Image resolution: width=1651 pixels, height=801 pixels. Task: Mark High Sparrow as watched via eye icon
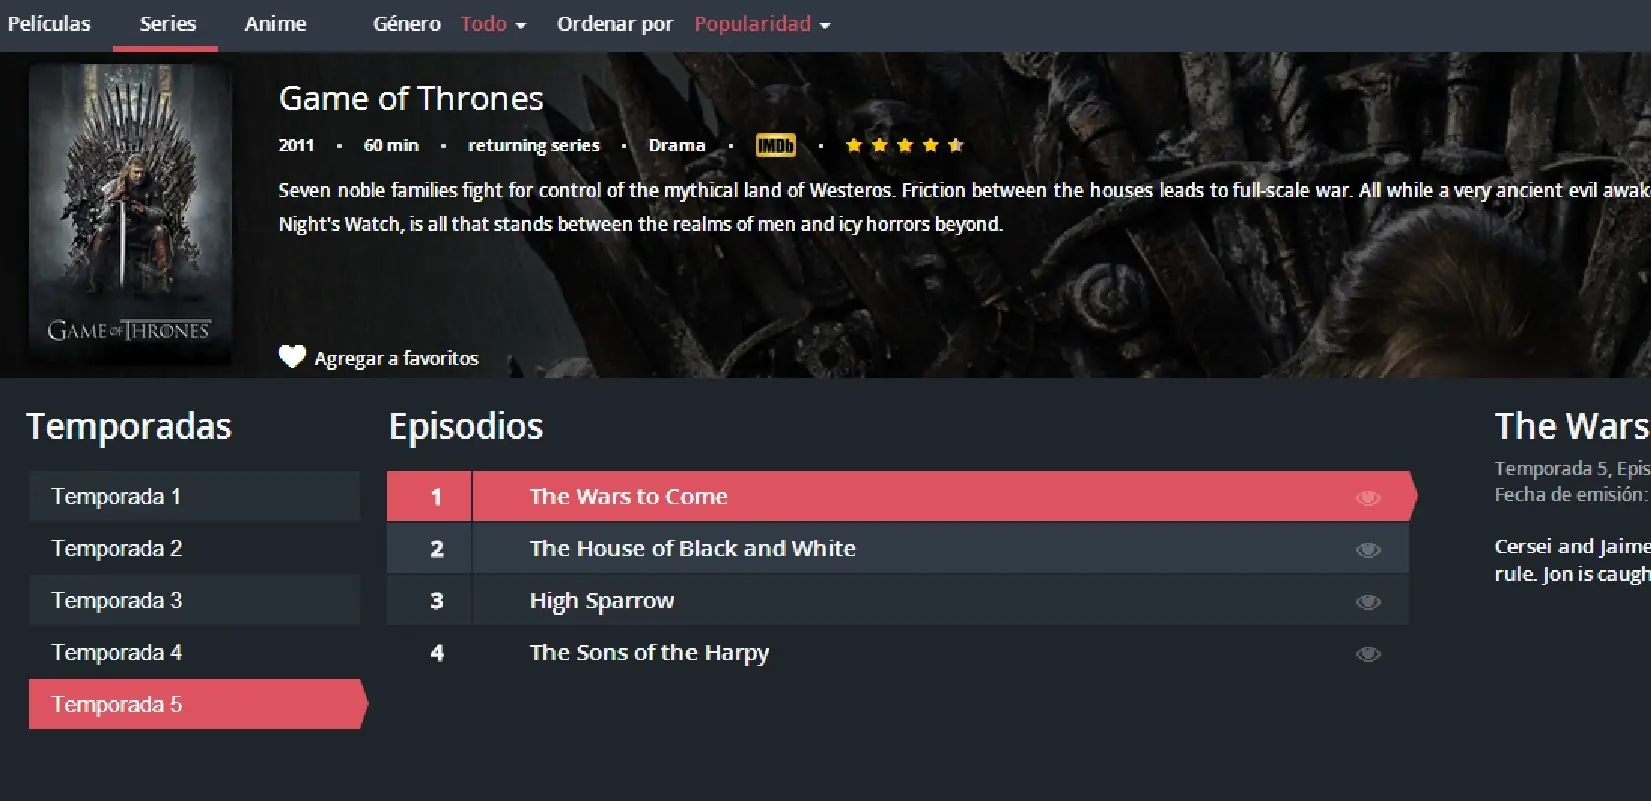coord(1368,602)
